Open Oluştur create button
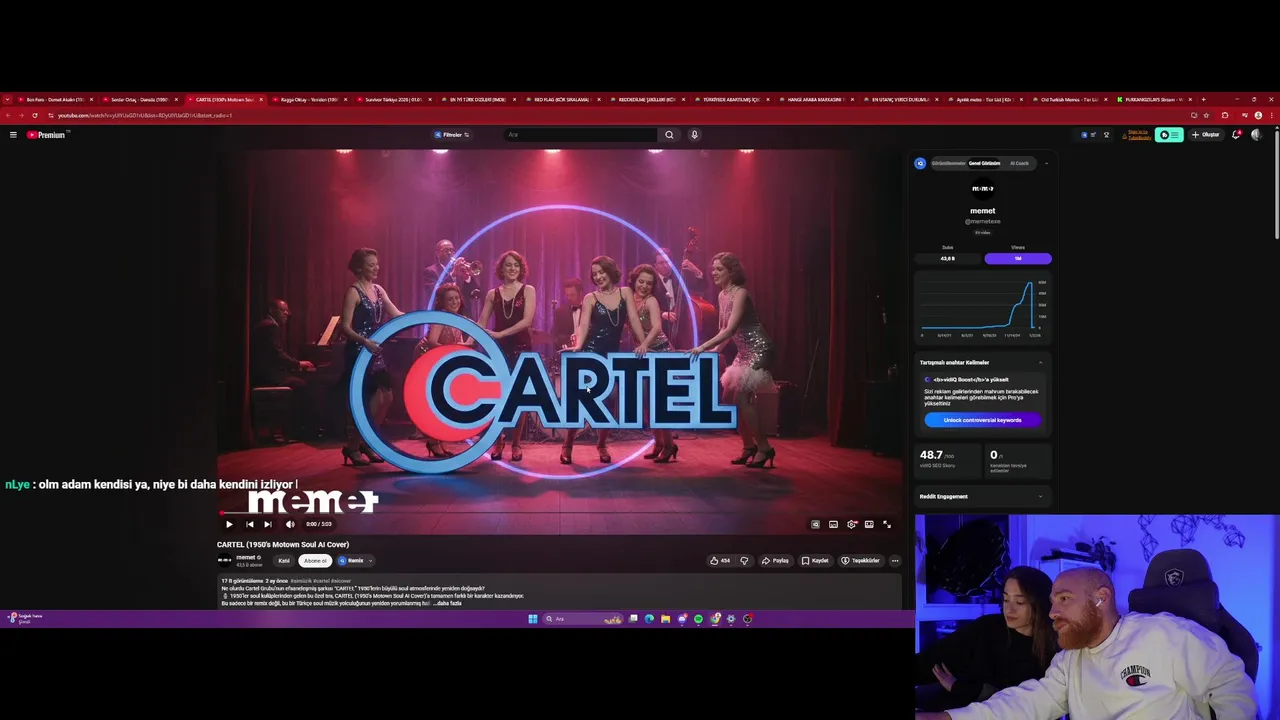 coord(1205,134)
